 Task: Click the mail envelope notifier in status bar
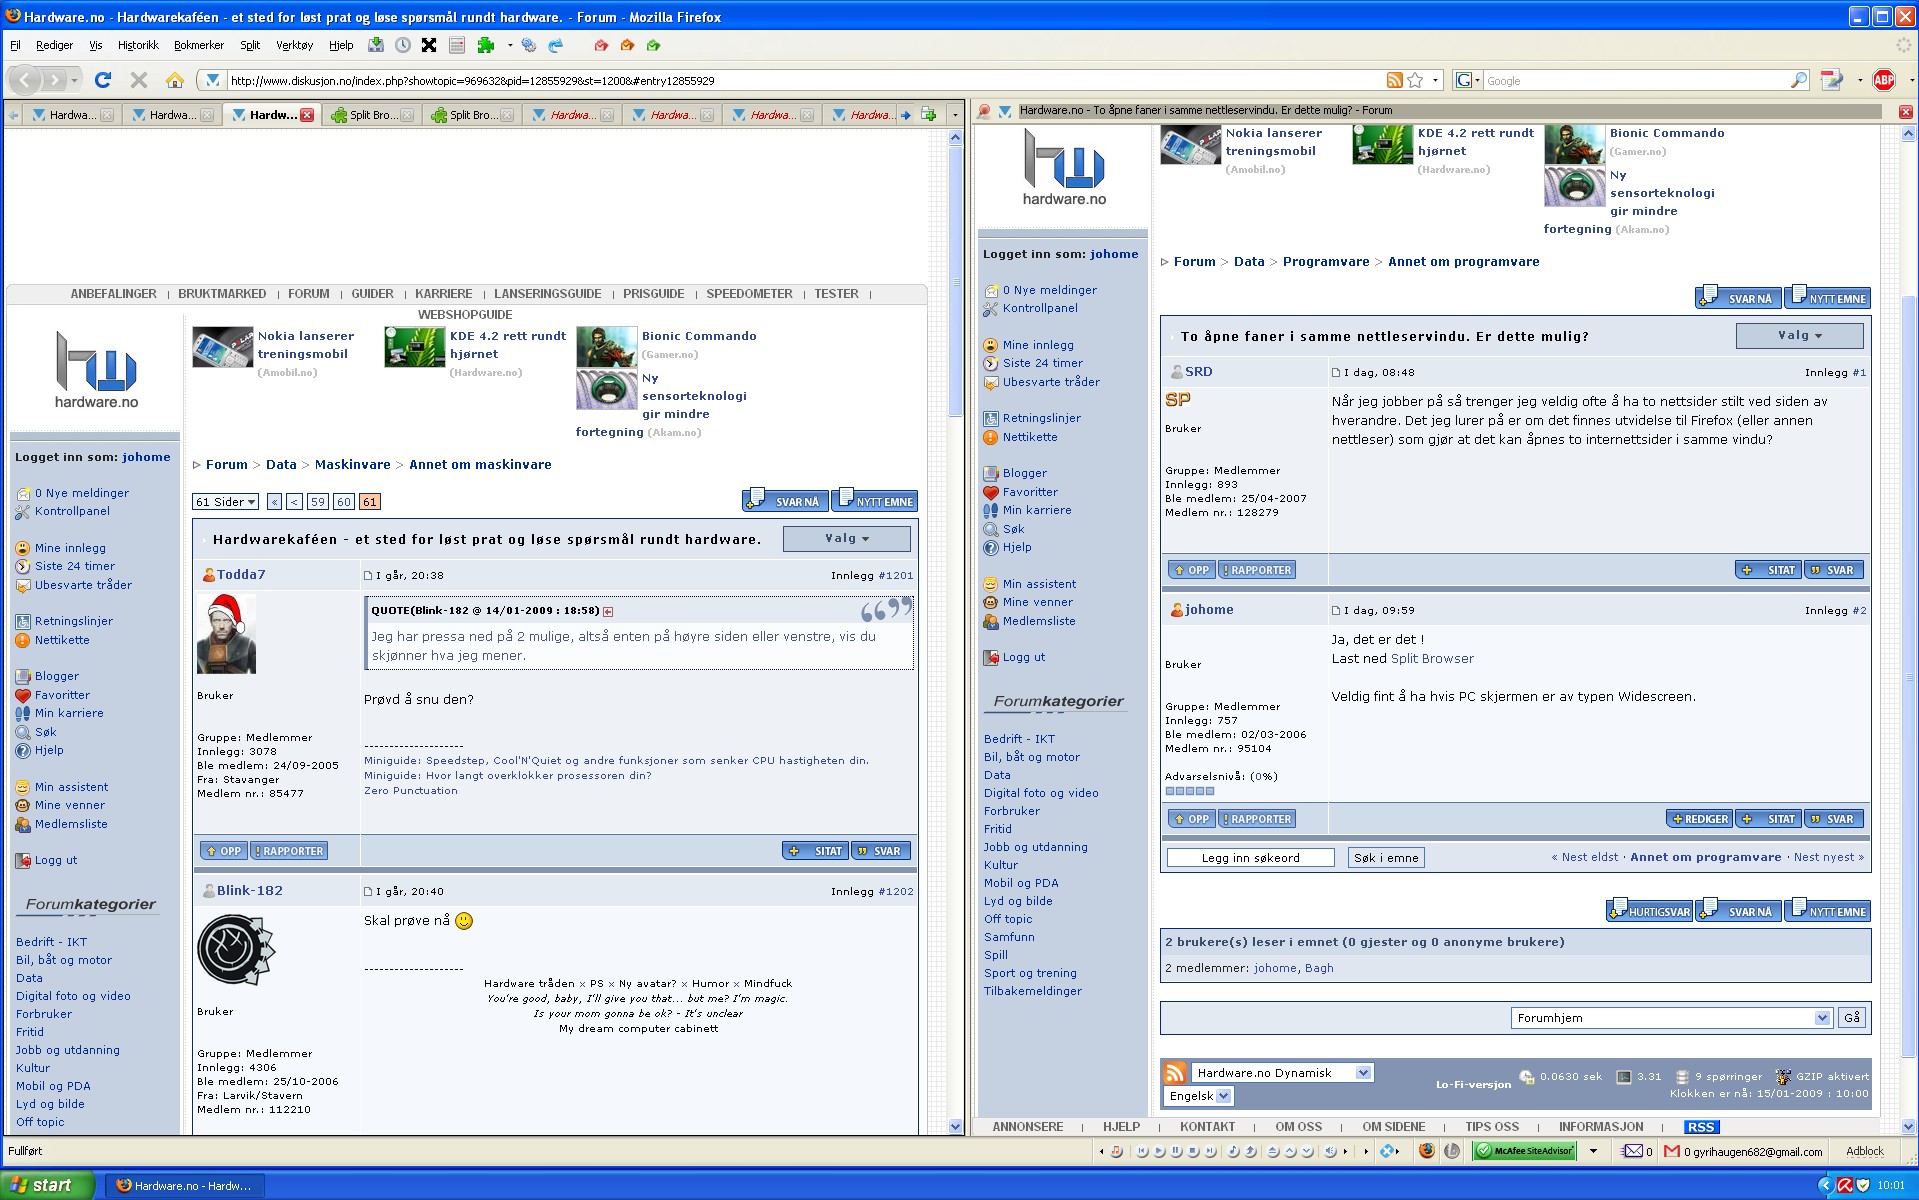click(x=1633, y=1152)
